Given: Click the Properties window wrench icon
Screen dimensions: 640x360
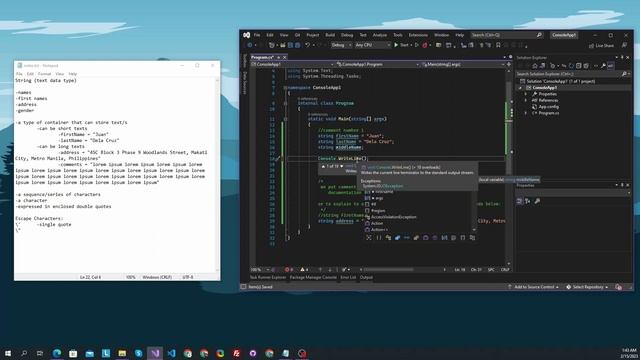Looking at the screenshot, I should [x=537, y=201].
